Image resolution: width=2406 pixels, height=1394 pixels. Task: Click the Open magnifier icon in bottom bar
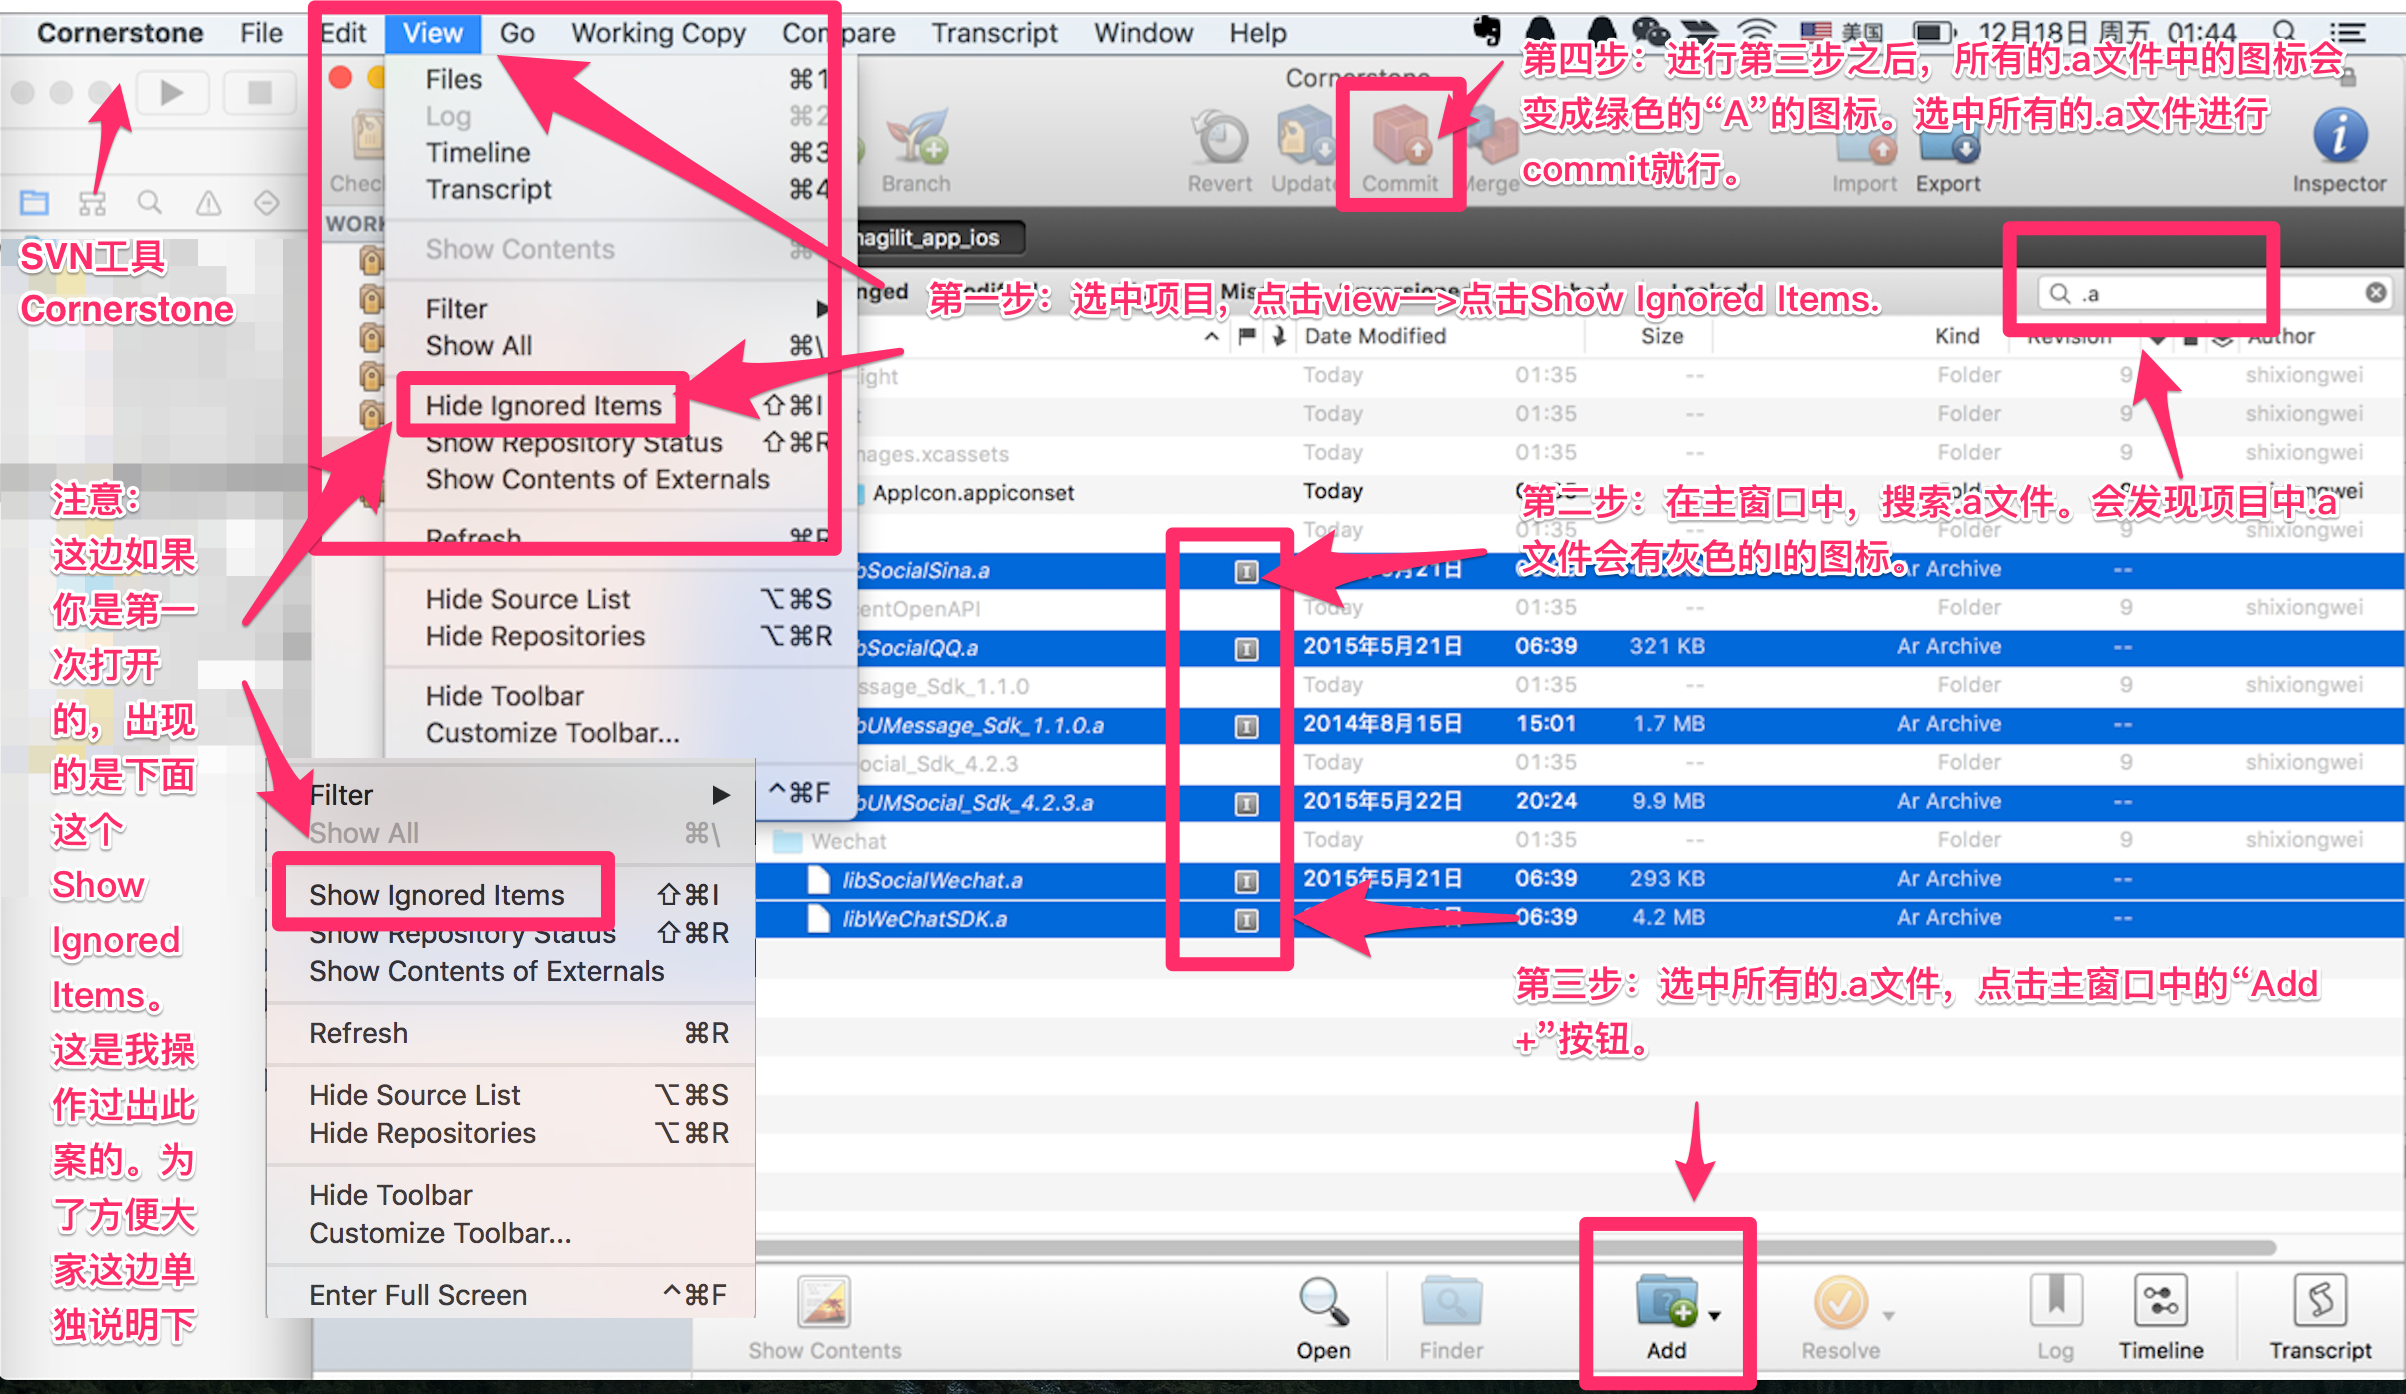[1323, 1302]
